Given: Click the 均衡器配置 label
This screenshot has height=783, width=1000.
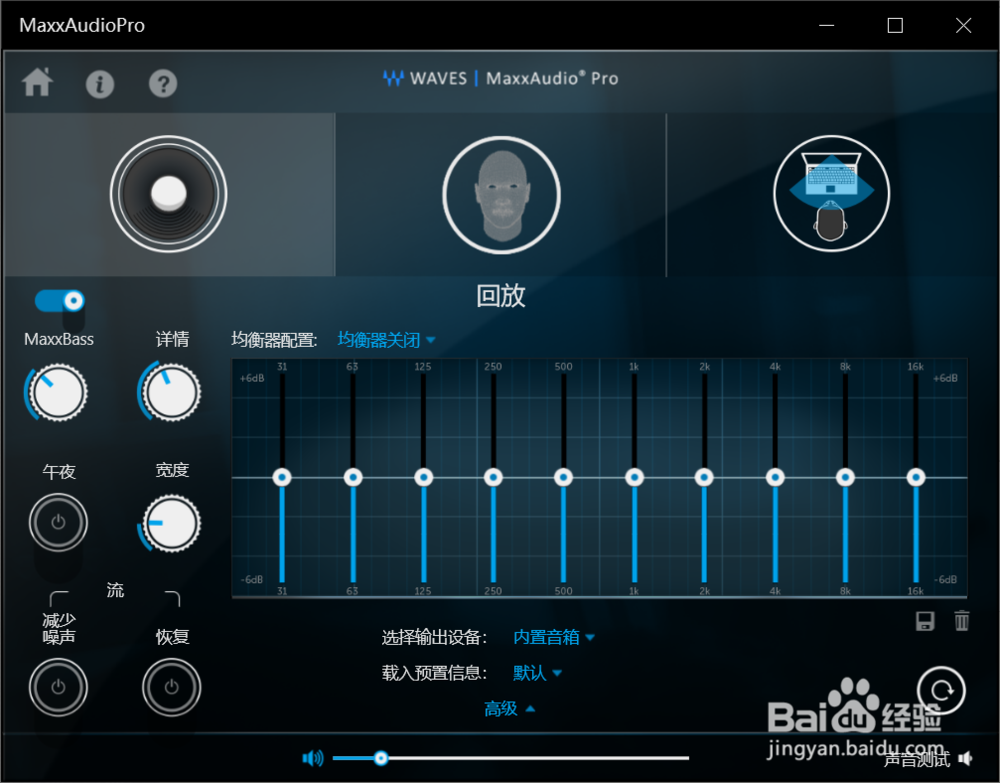Looking at the screenshot, I should (x=274, y=340).
